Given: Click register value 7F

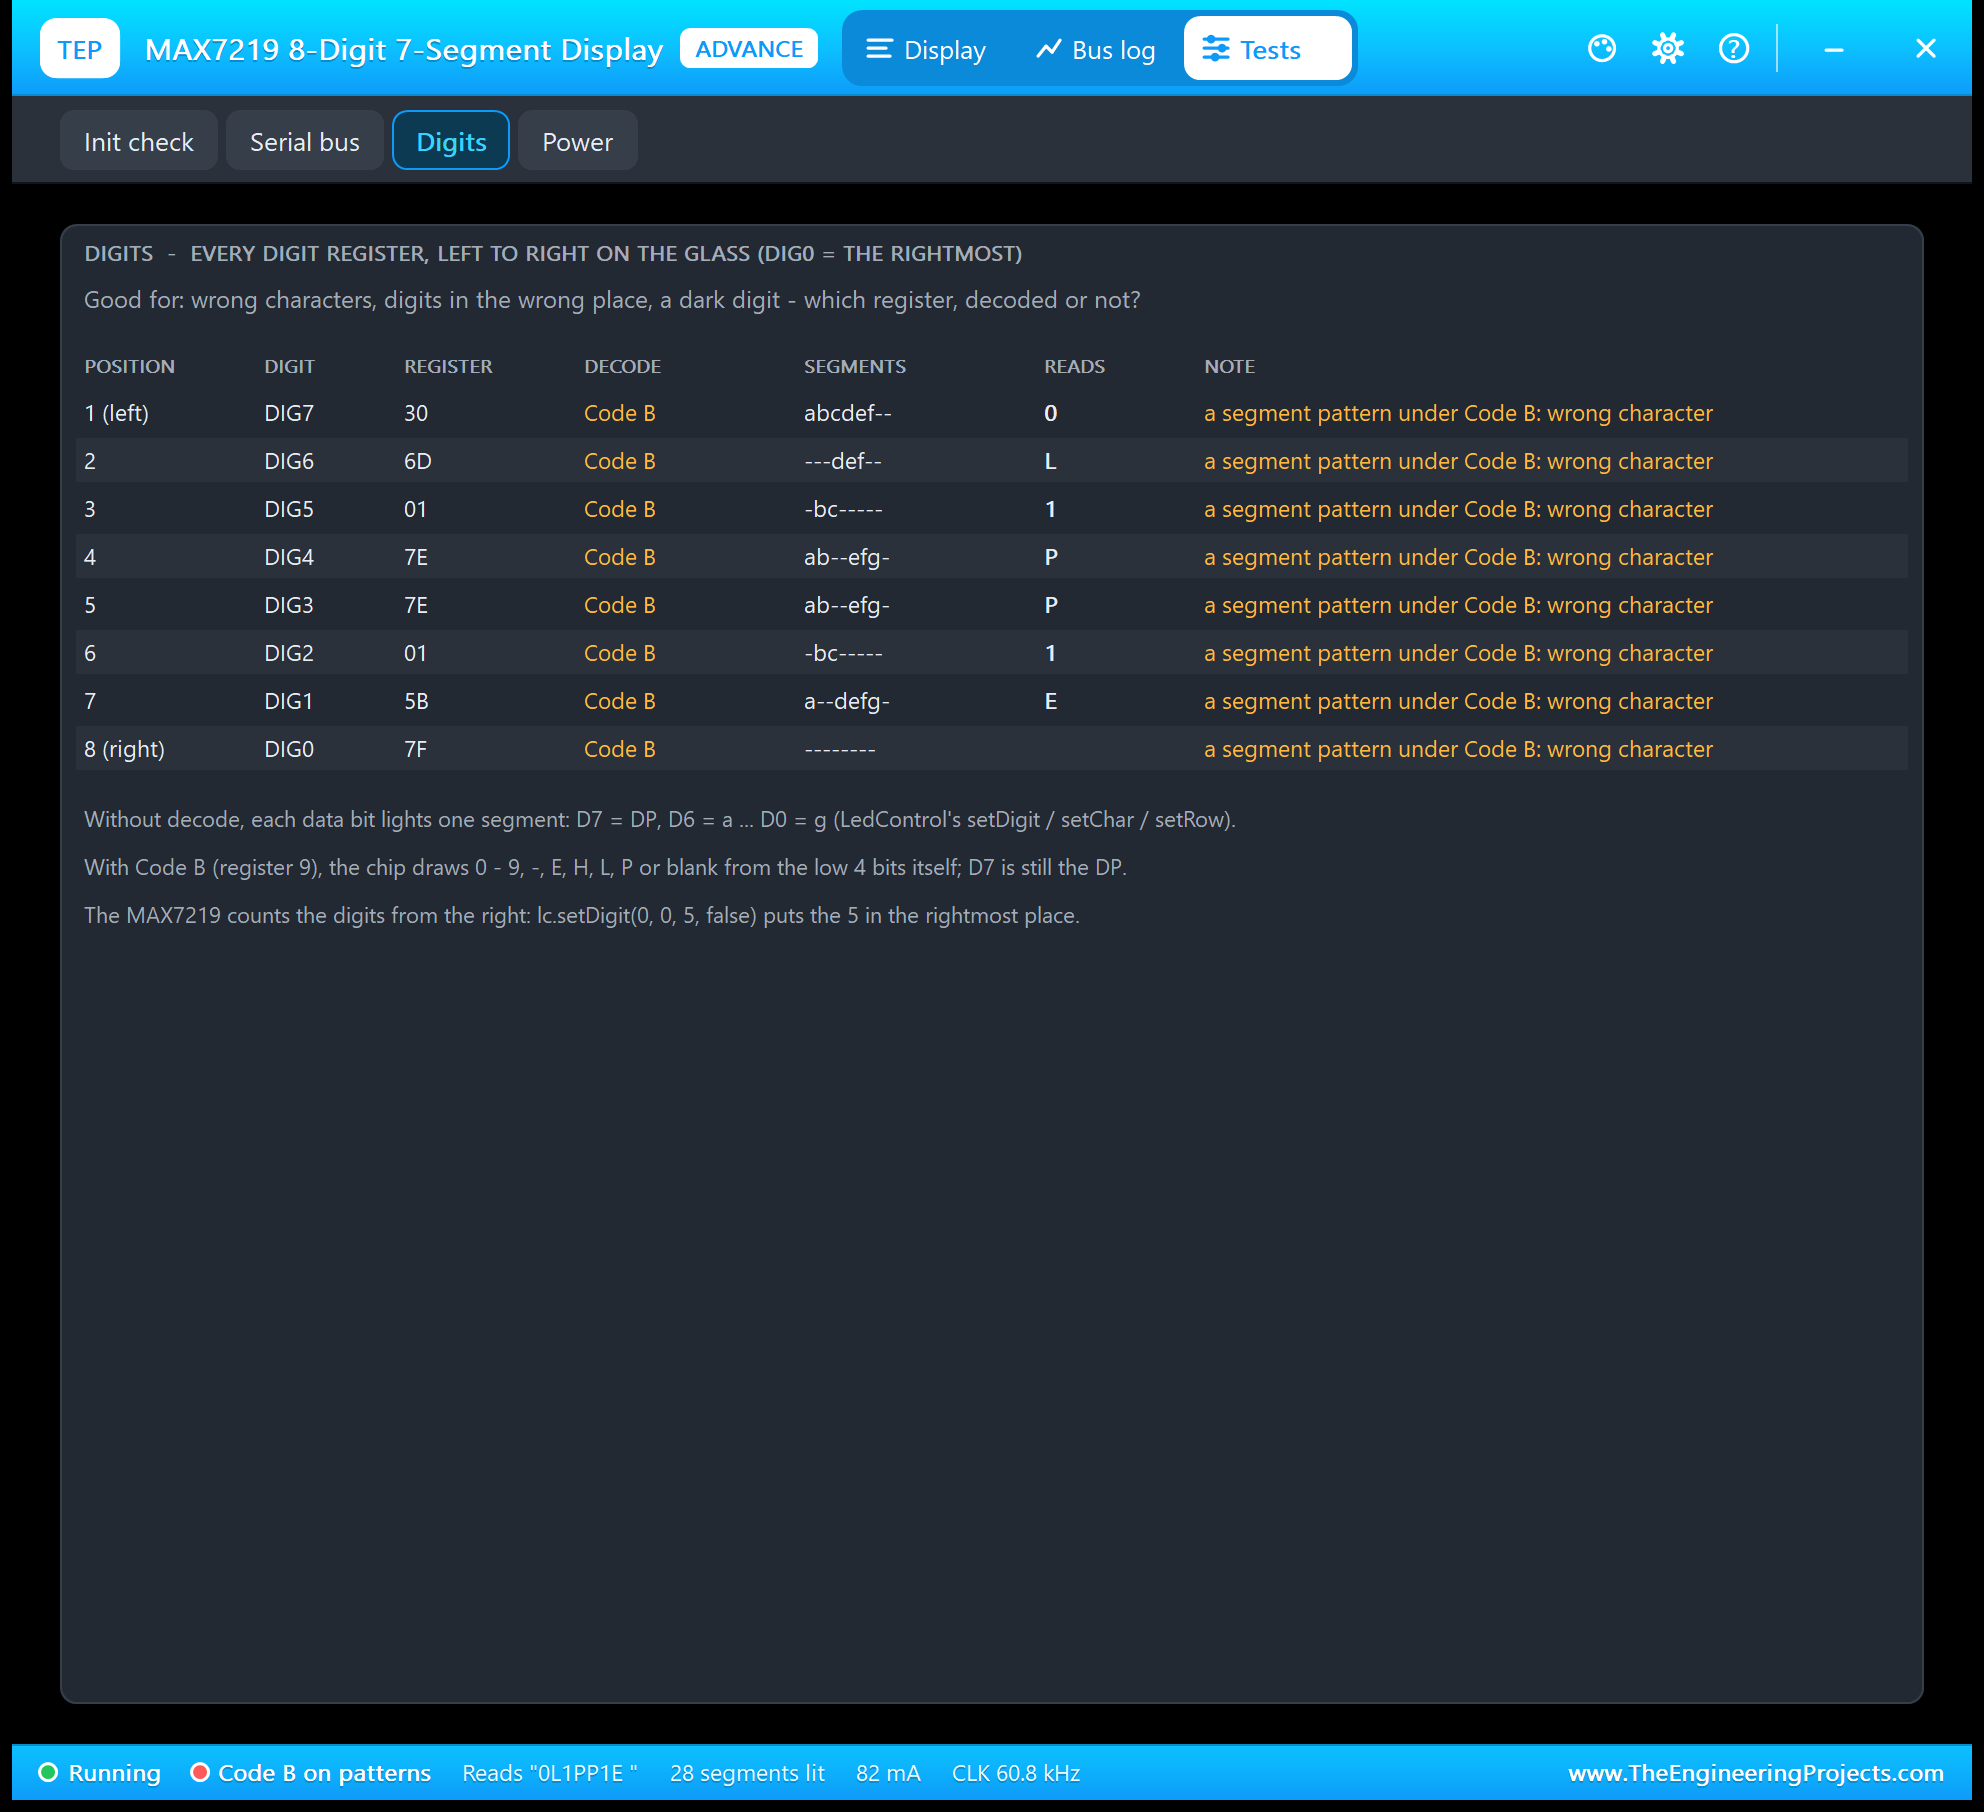Looking at the screenshot, I should tap(416, 749).
